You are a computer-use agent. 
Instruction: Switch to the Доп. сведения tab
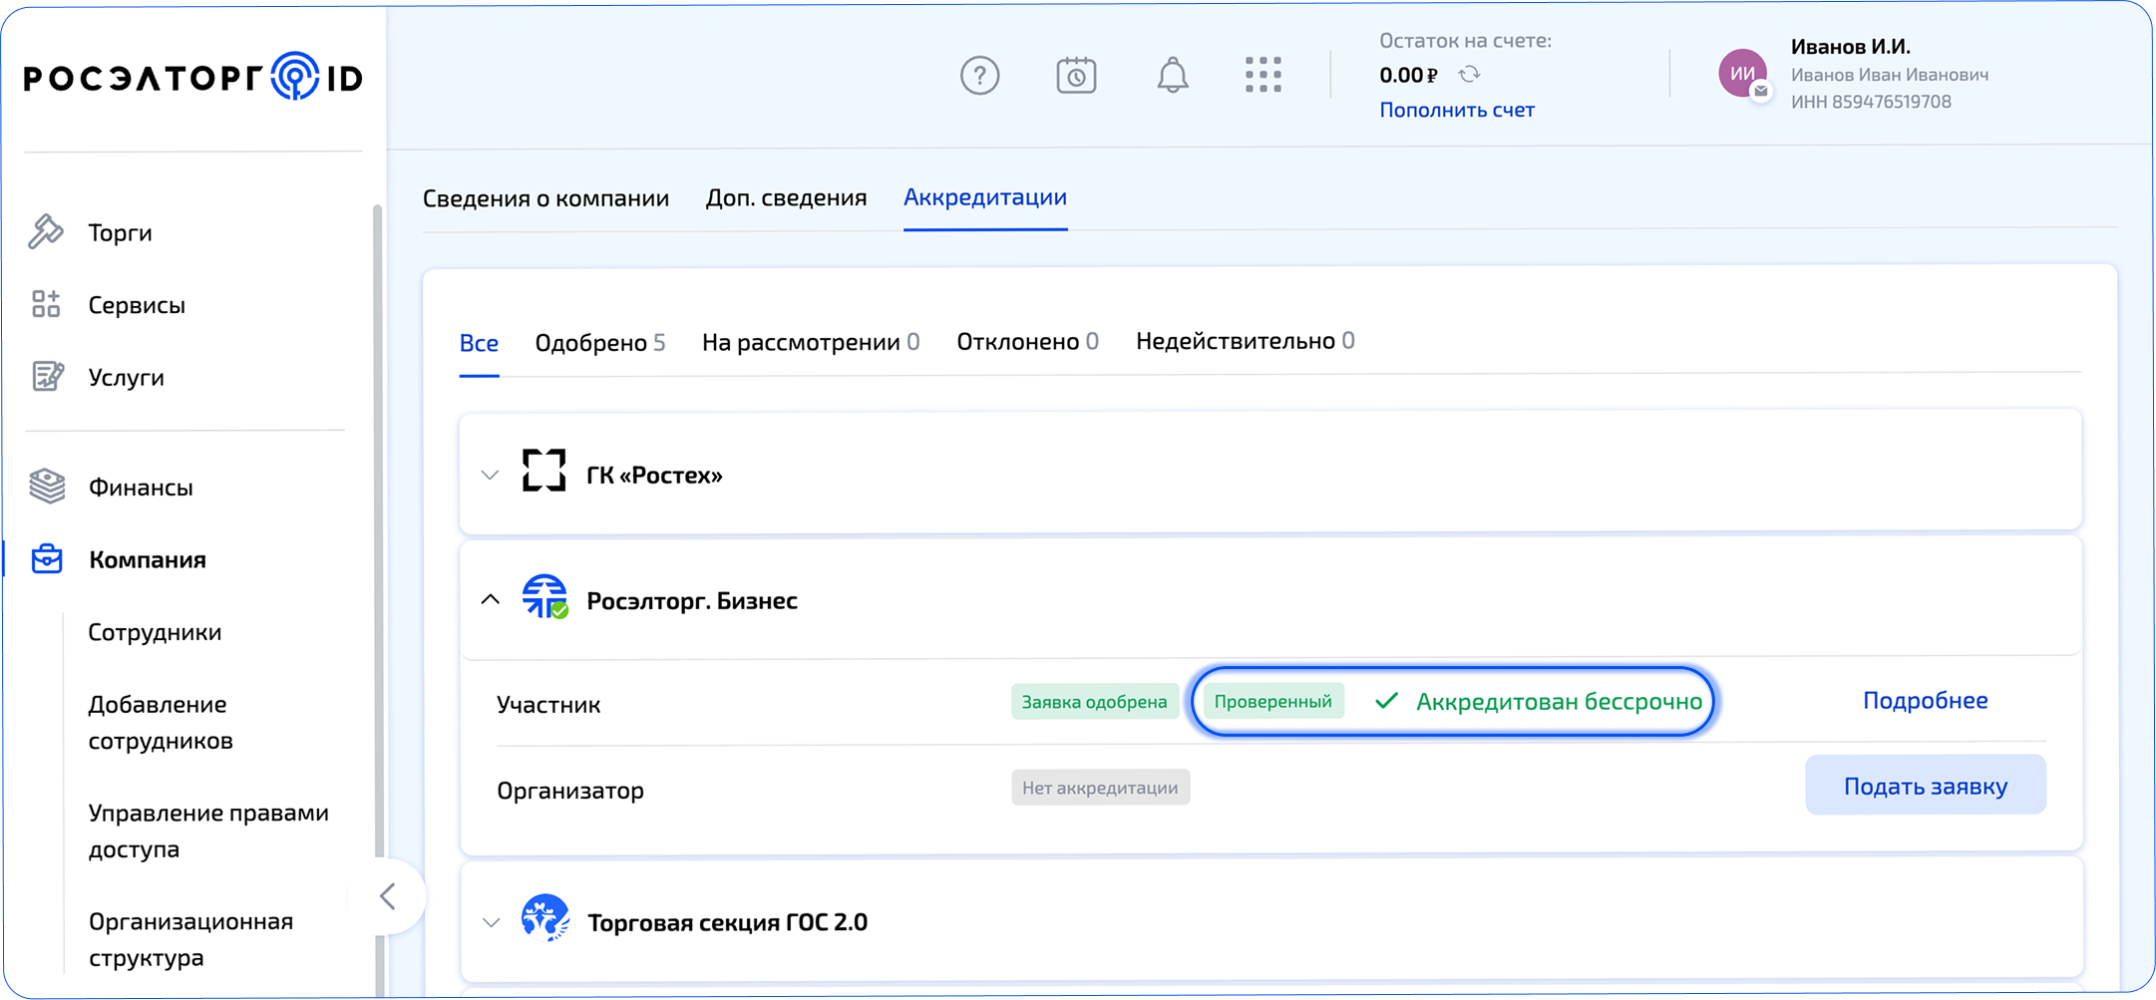pyautogui.click(x=786, y=198)
